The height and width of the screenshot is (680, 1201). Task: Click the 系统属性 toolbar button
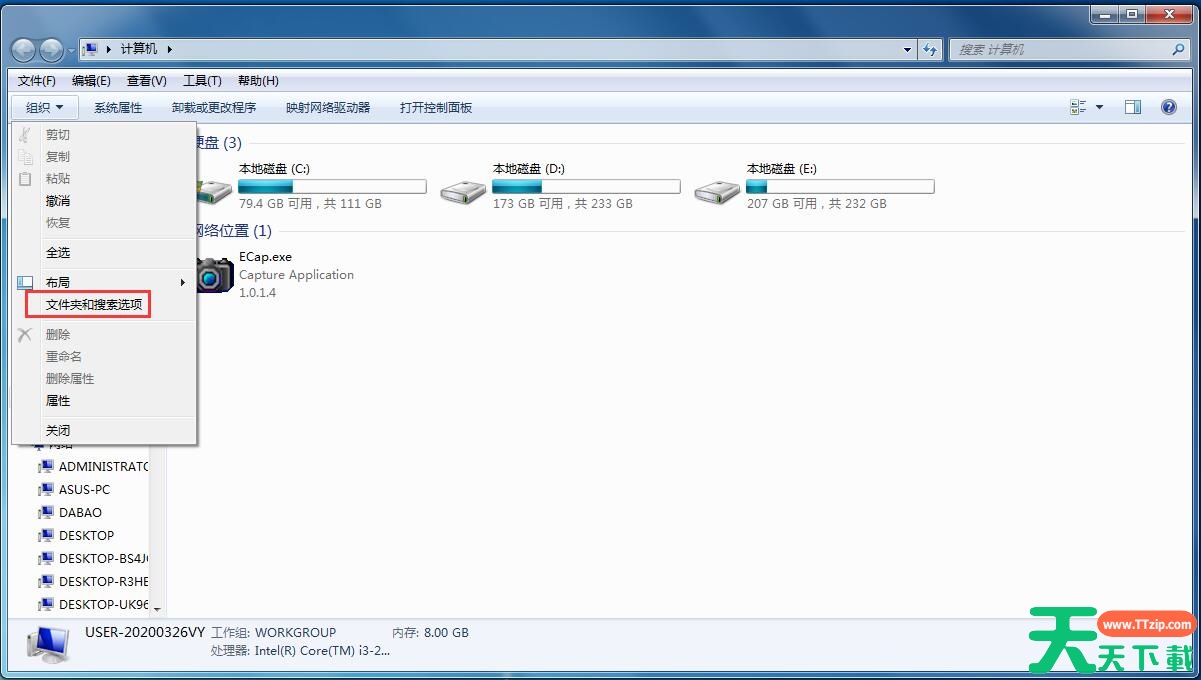[x=118, y=108]
